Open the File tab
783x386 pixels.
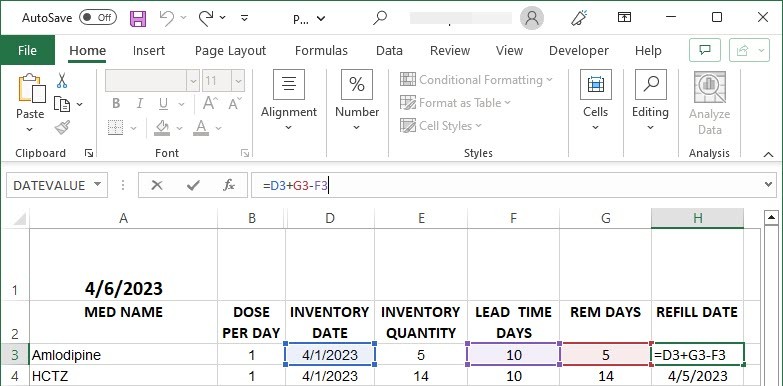point(27,50)
